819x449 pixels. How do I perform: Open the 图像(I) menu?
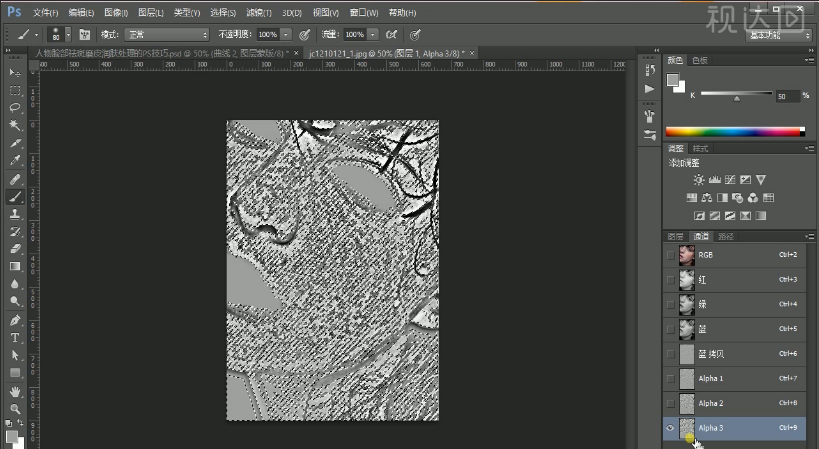pos(116,13)
